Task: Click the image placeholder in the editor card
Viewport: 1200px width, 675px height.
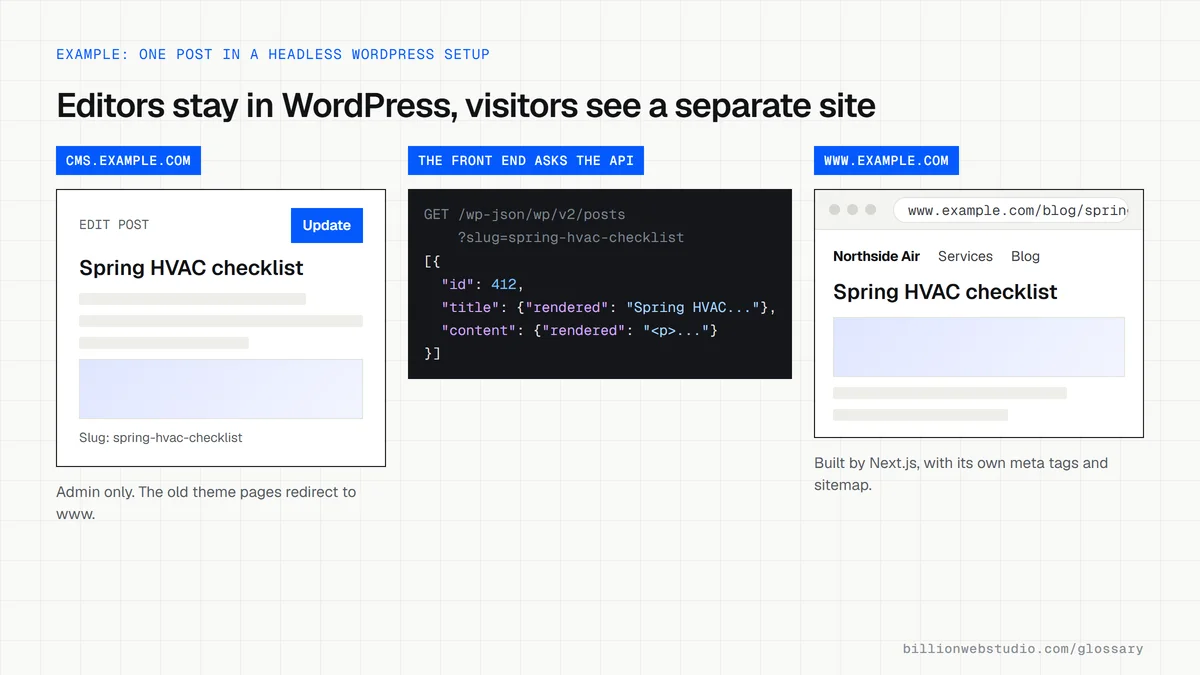Action: click(221, 389)
